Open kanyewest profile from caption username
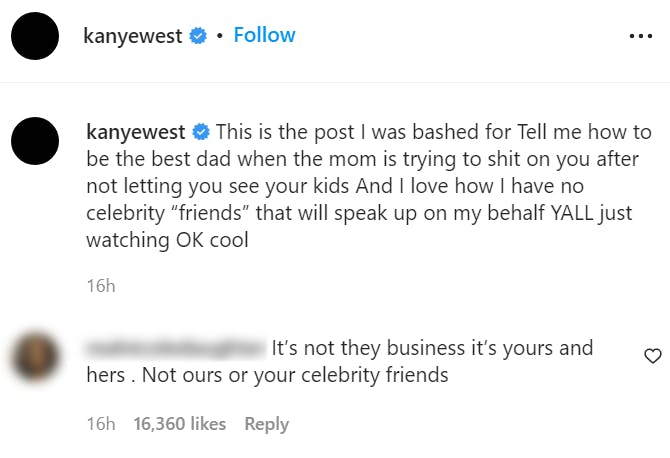Viewport: 670px width, 458px height. 134,132
